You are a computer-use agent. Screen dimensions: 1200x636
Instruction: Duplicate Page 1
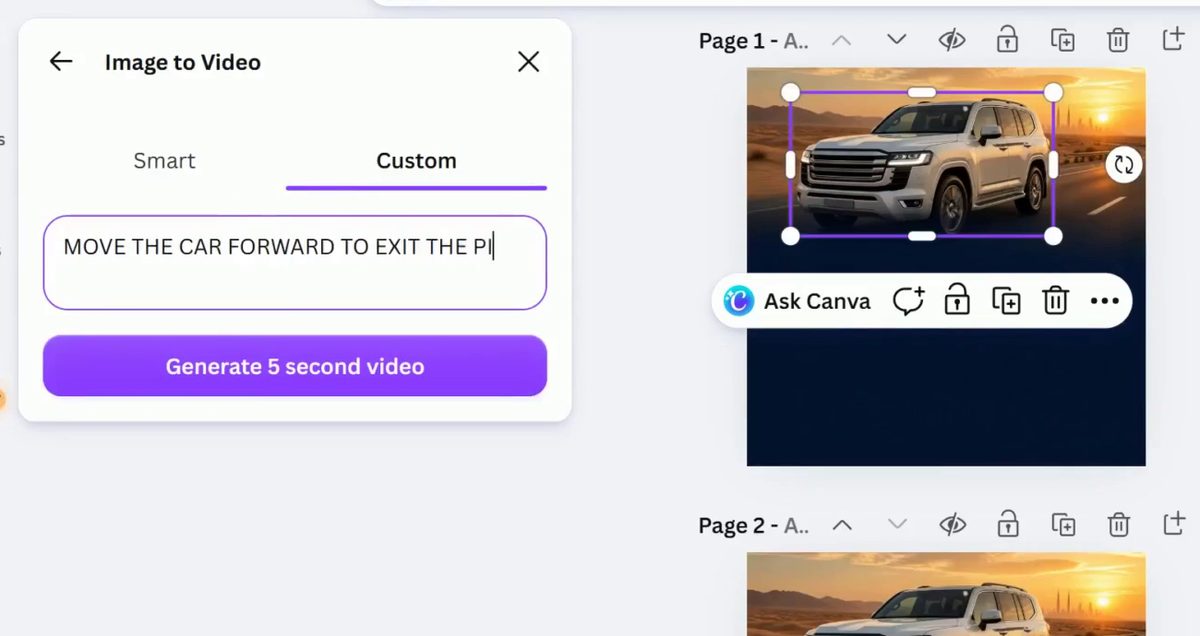1062,40
